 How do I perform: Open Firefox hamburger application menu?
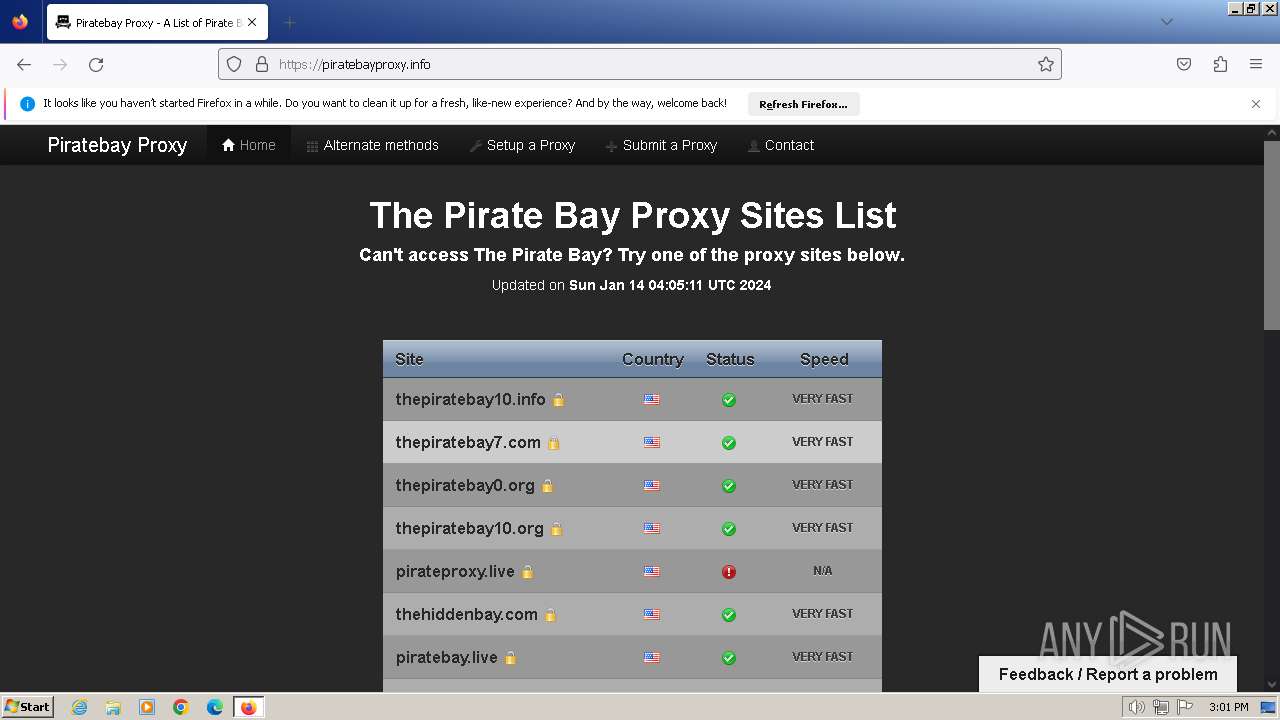pyautogui.click(x=1256, y=64)
